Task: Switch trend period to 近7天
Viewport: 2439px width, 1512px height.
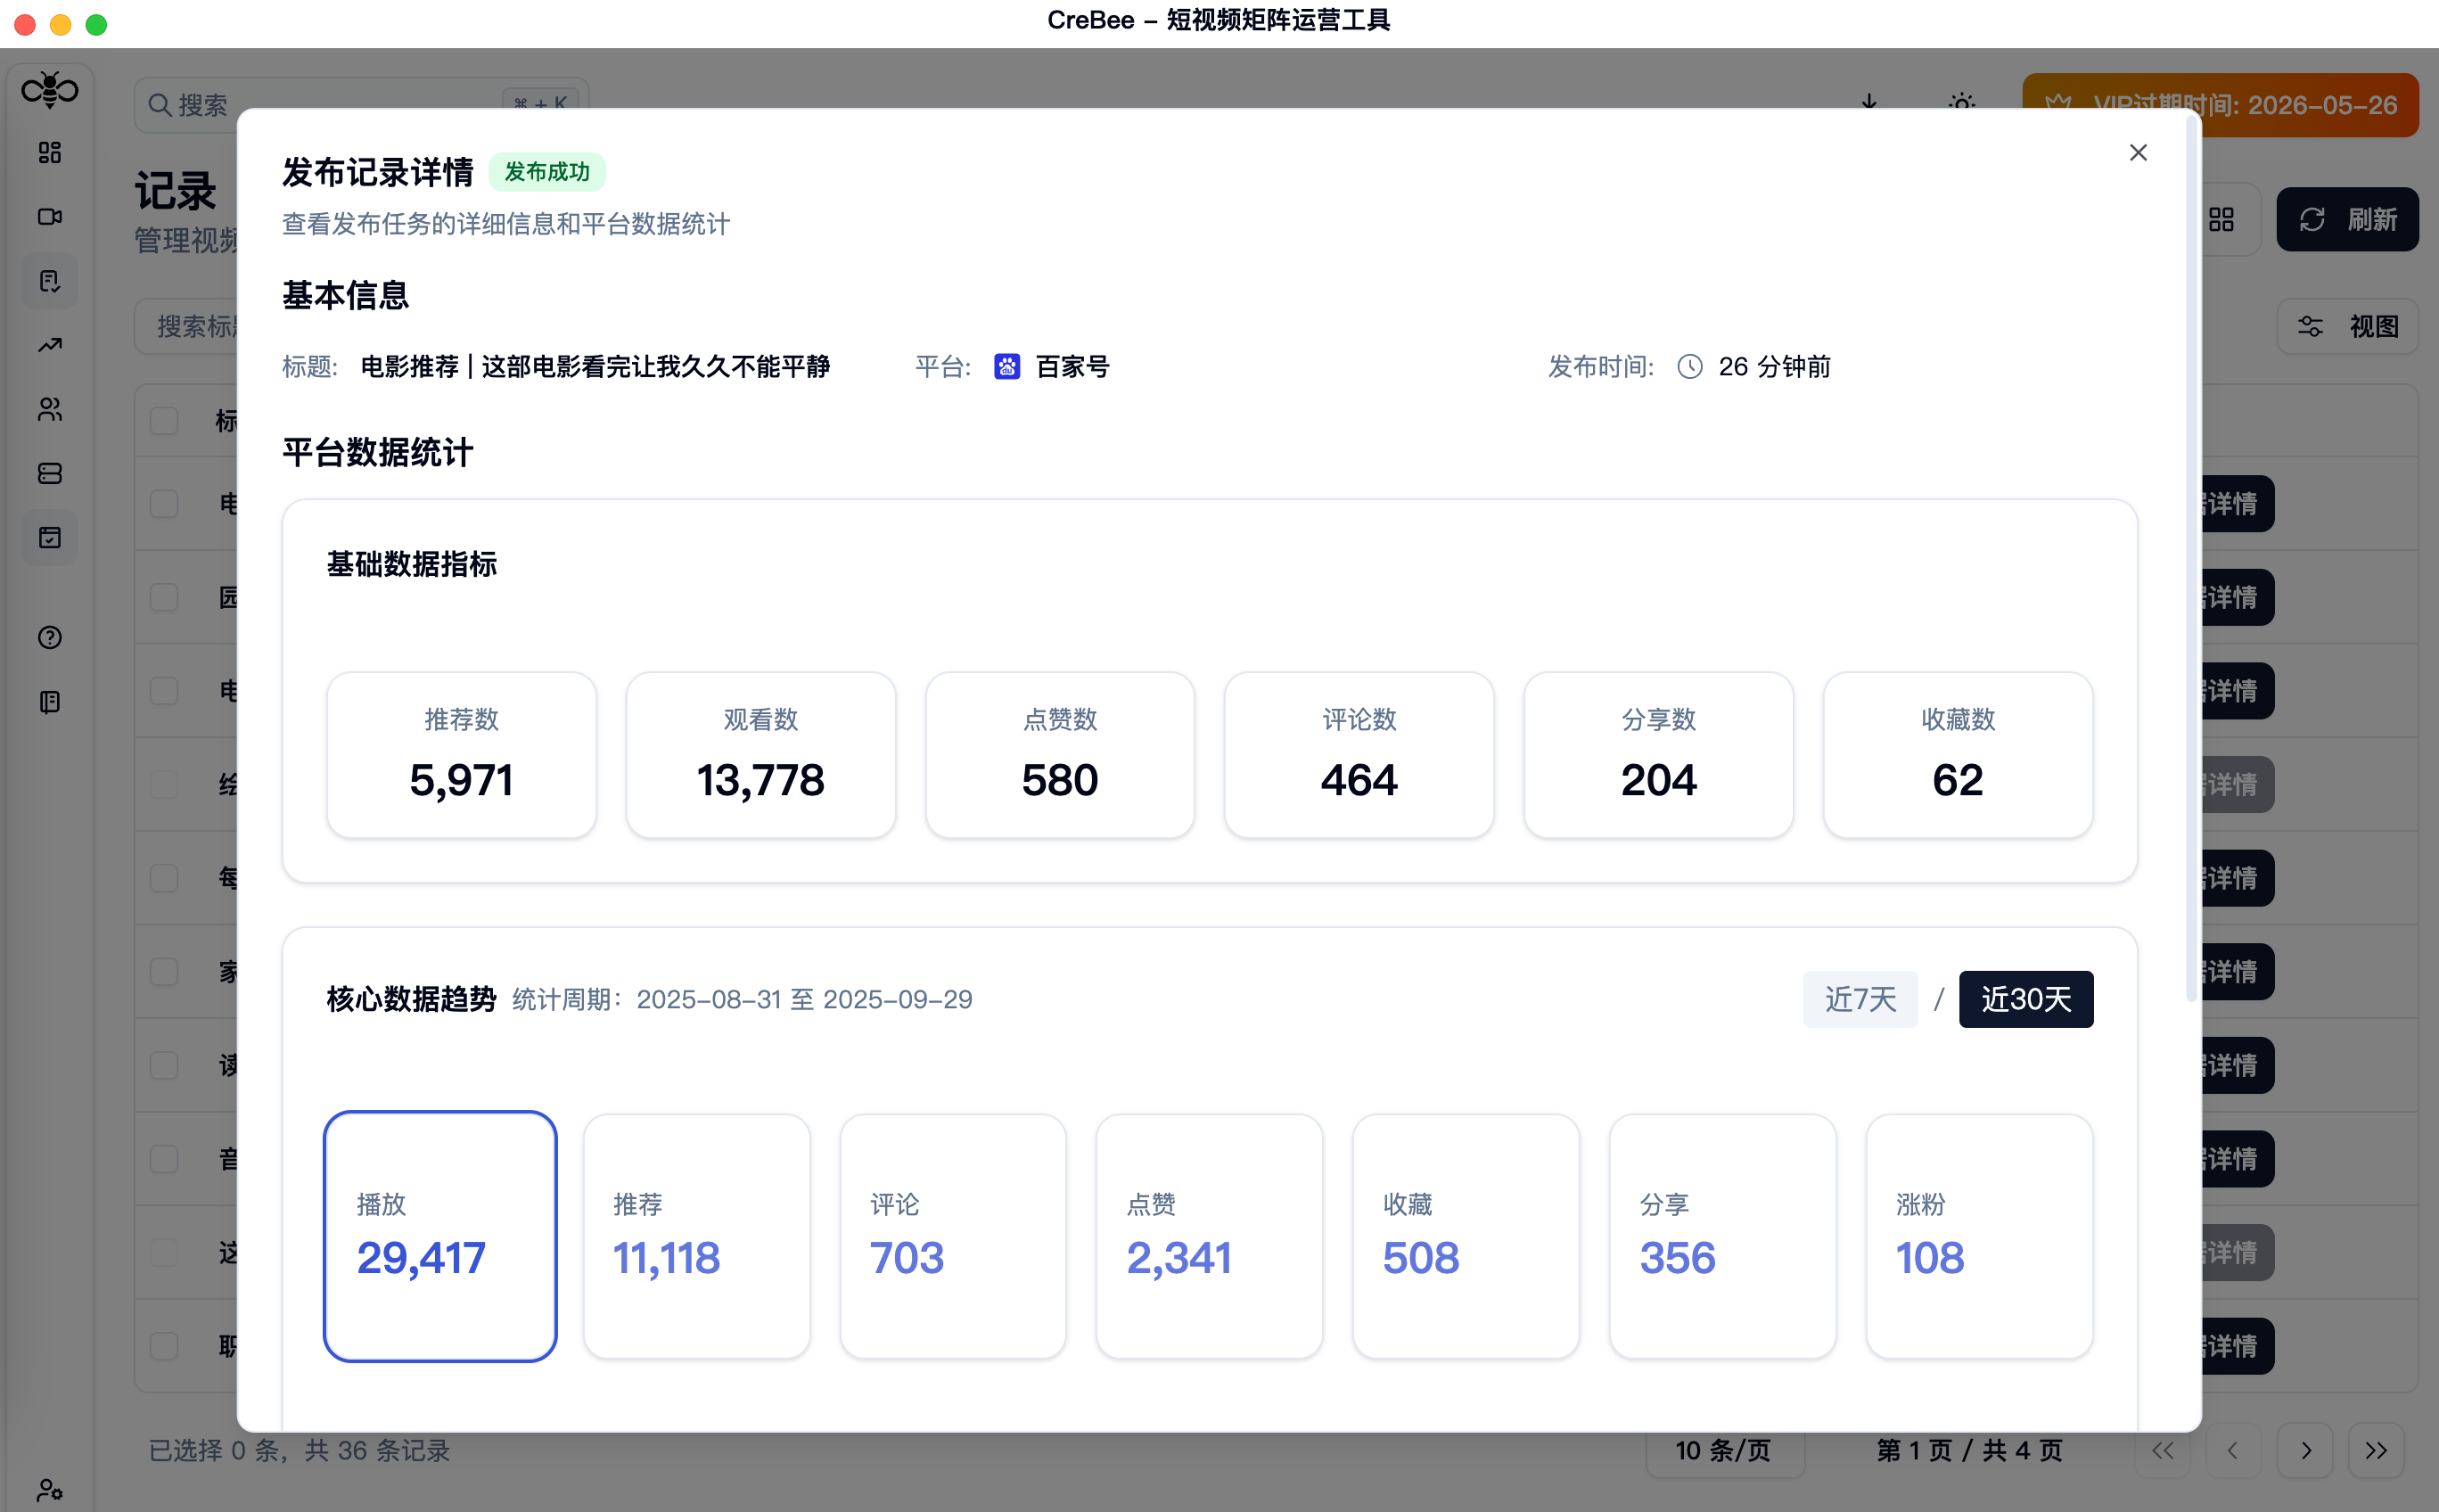Action: click(1859, 999)
